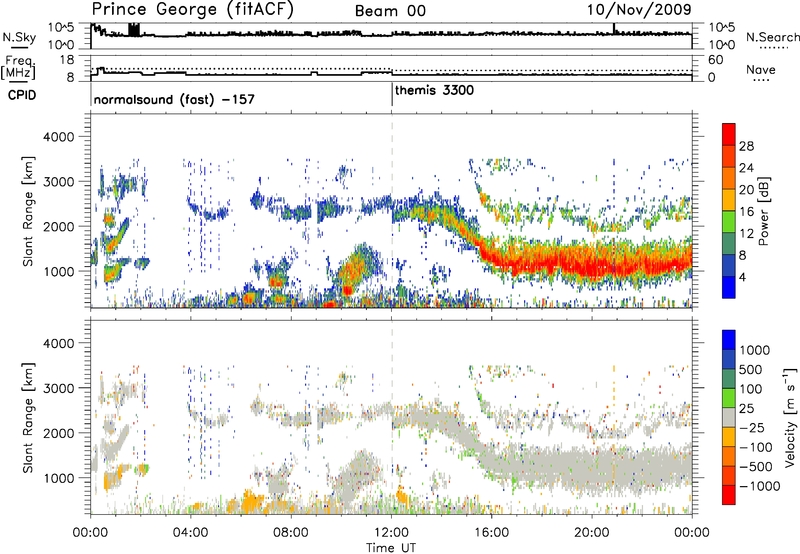This screenshot has width=800, height=554.
Task: Click the "4000" tick on the velocity panel
Action: click(x=59, y=343)
